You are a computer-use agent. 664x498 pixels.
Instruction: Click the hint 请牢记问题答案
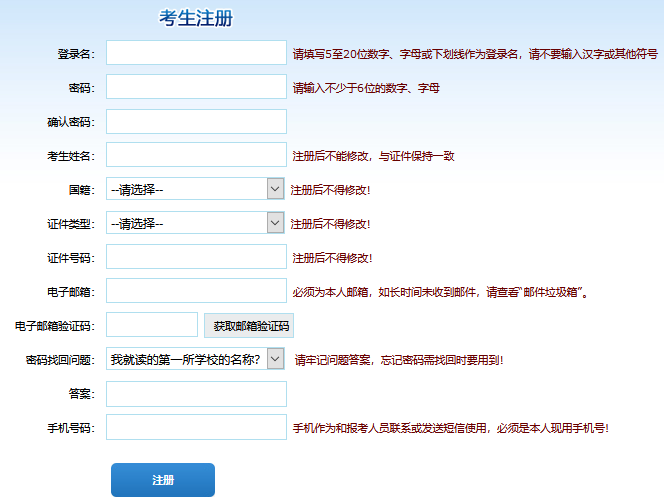(x=399, y=360)
